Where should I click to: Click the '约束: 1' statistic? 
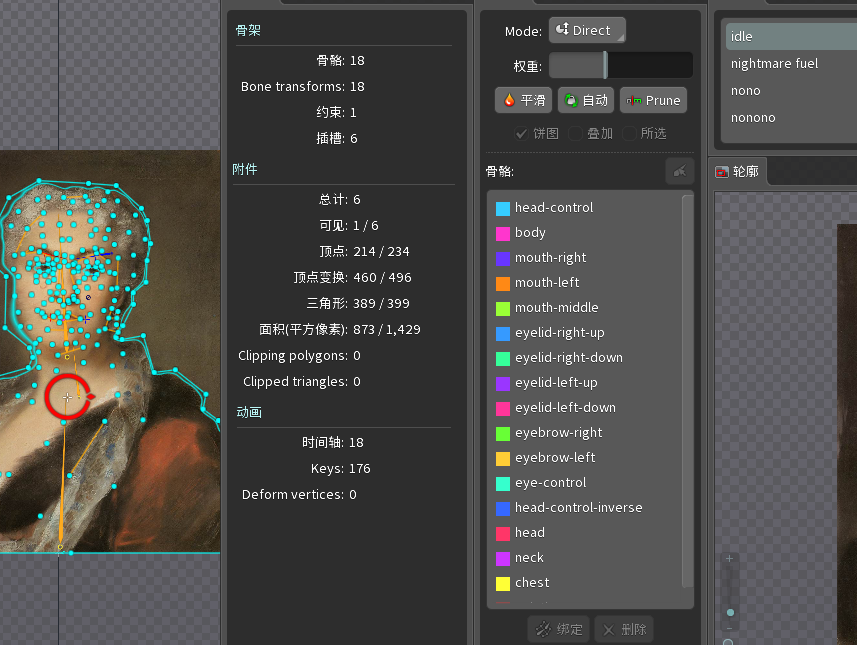pos(337,113)
